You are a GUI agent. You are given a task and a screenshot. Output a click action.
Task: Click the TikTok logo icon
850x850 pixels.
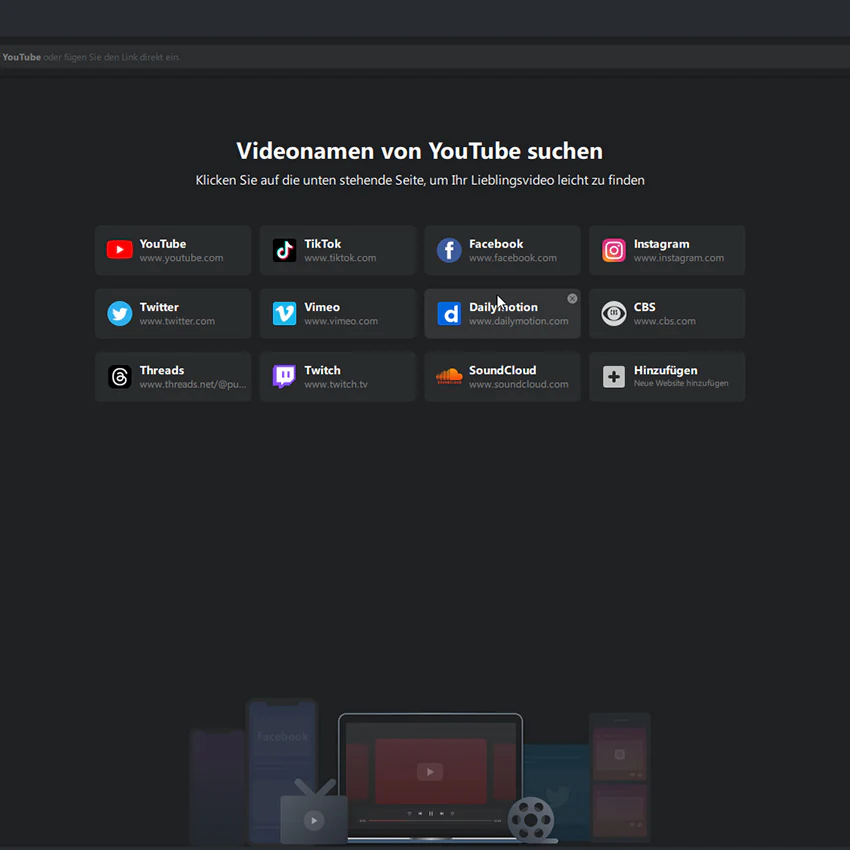(284, 250)
